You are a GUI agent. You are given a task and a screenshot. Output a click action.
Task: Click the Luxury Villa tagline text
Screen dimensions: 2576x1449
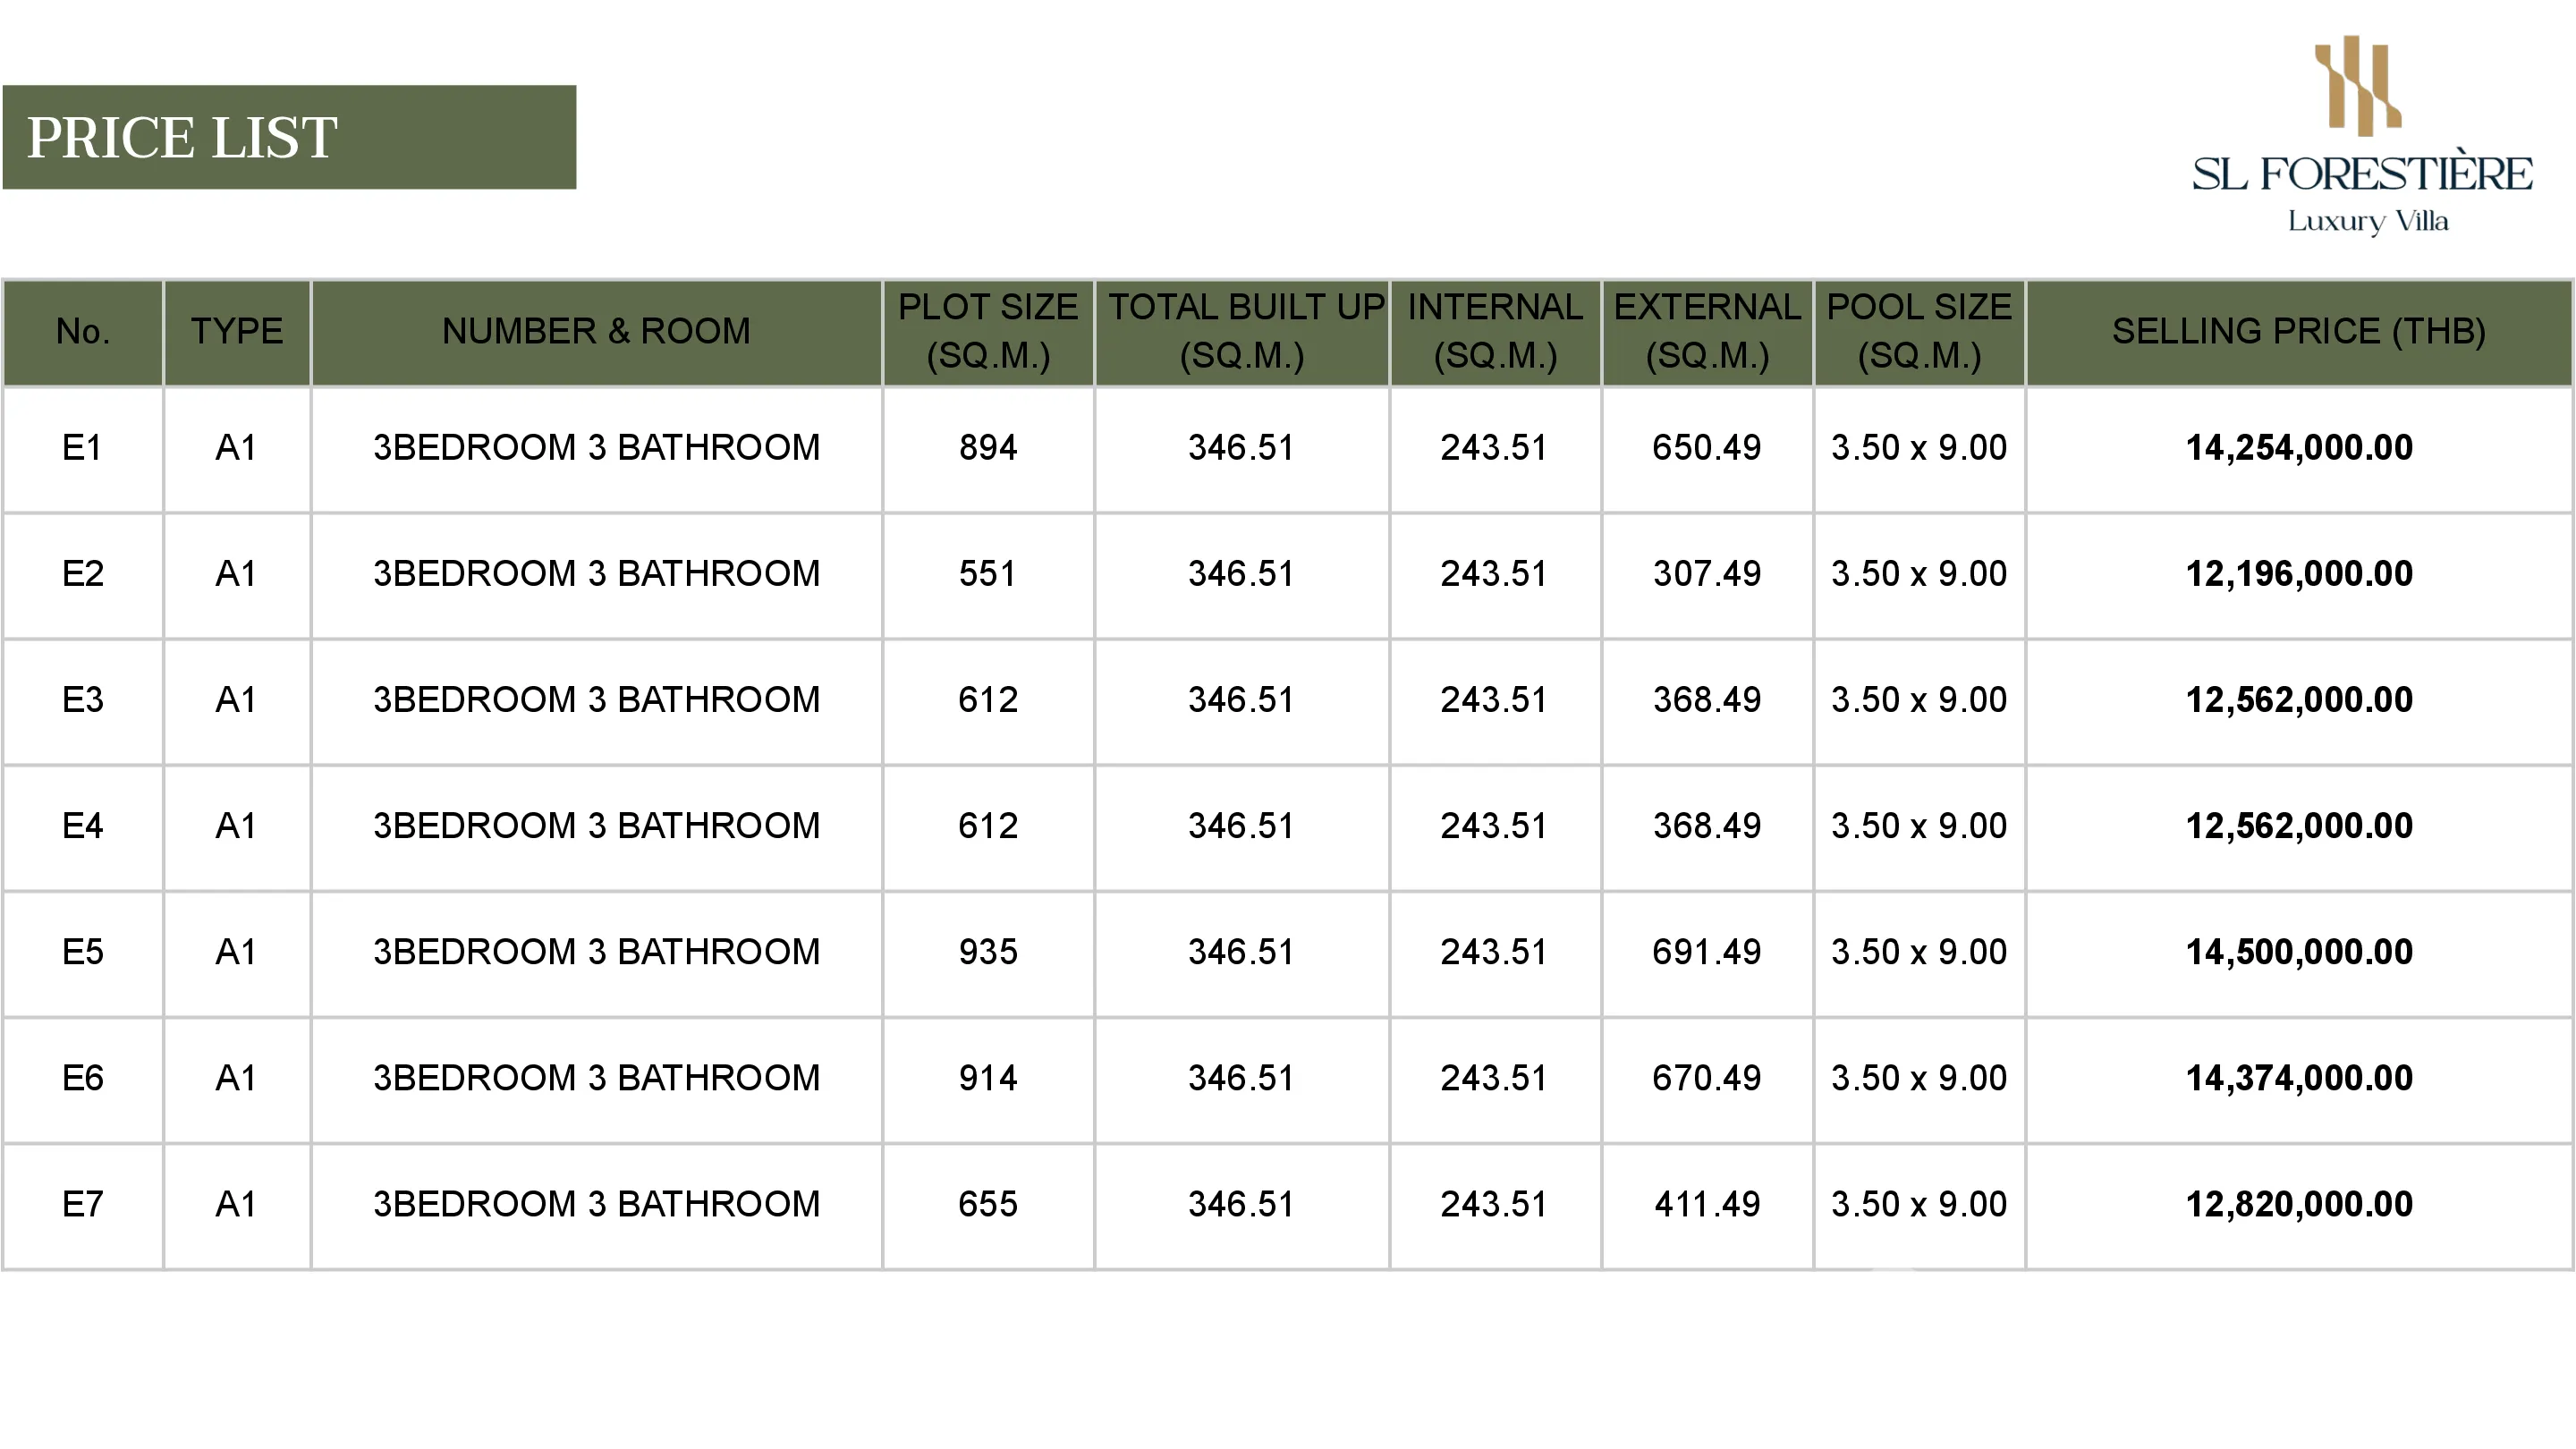click(2367, 221)
